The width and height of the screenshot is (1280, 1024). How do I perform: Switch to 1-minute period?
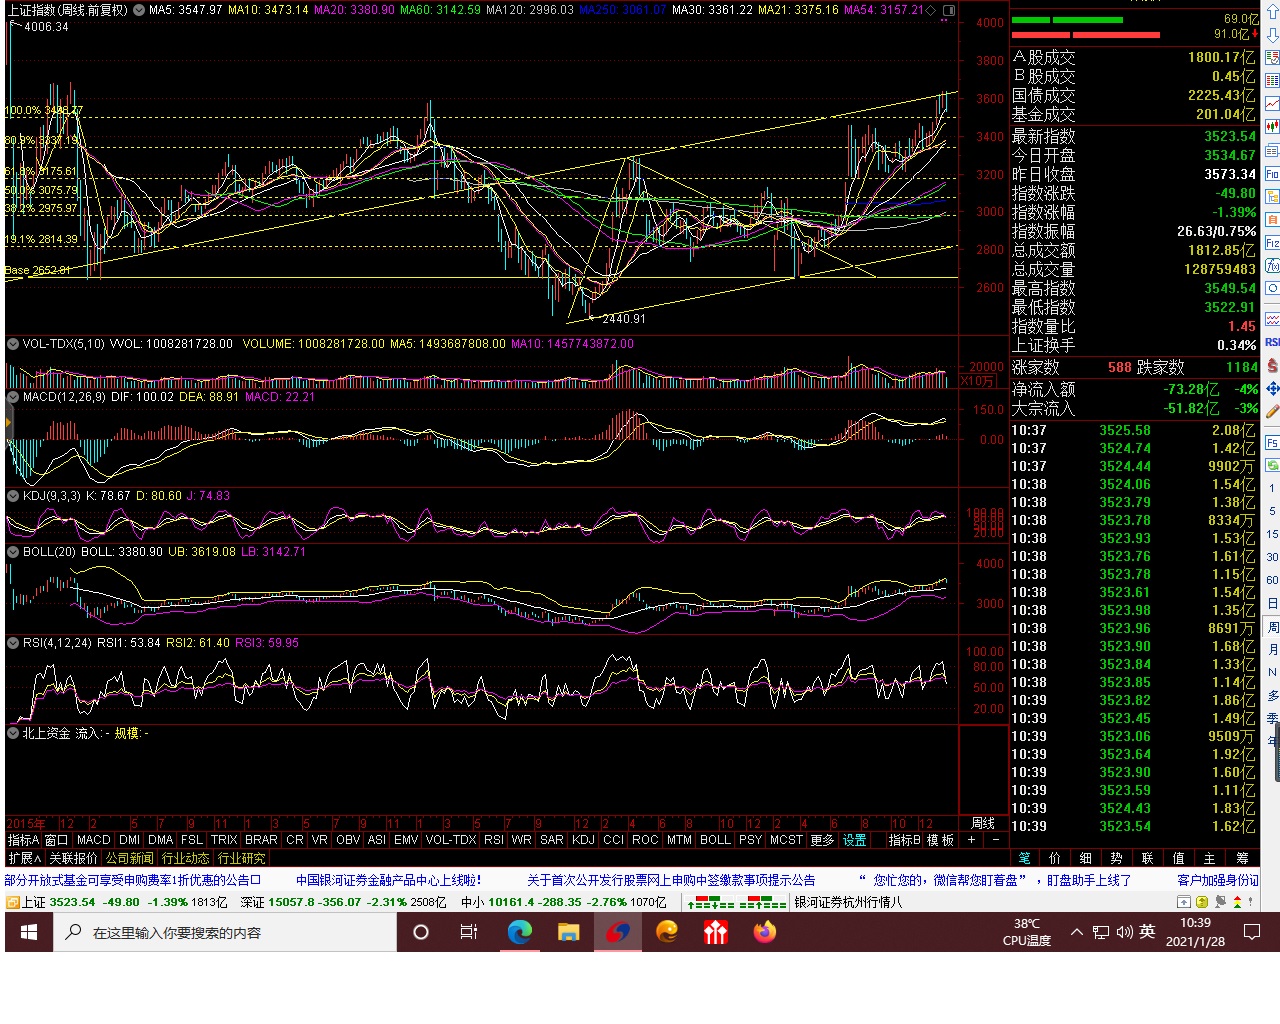click(1272, 488)
